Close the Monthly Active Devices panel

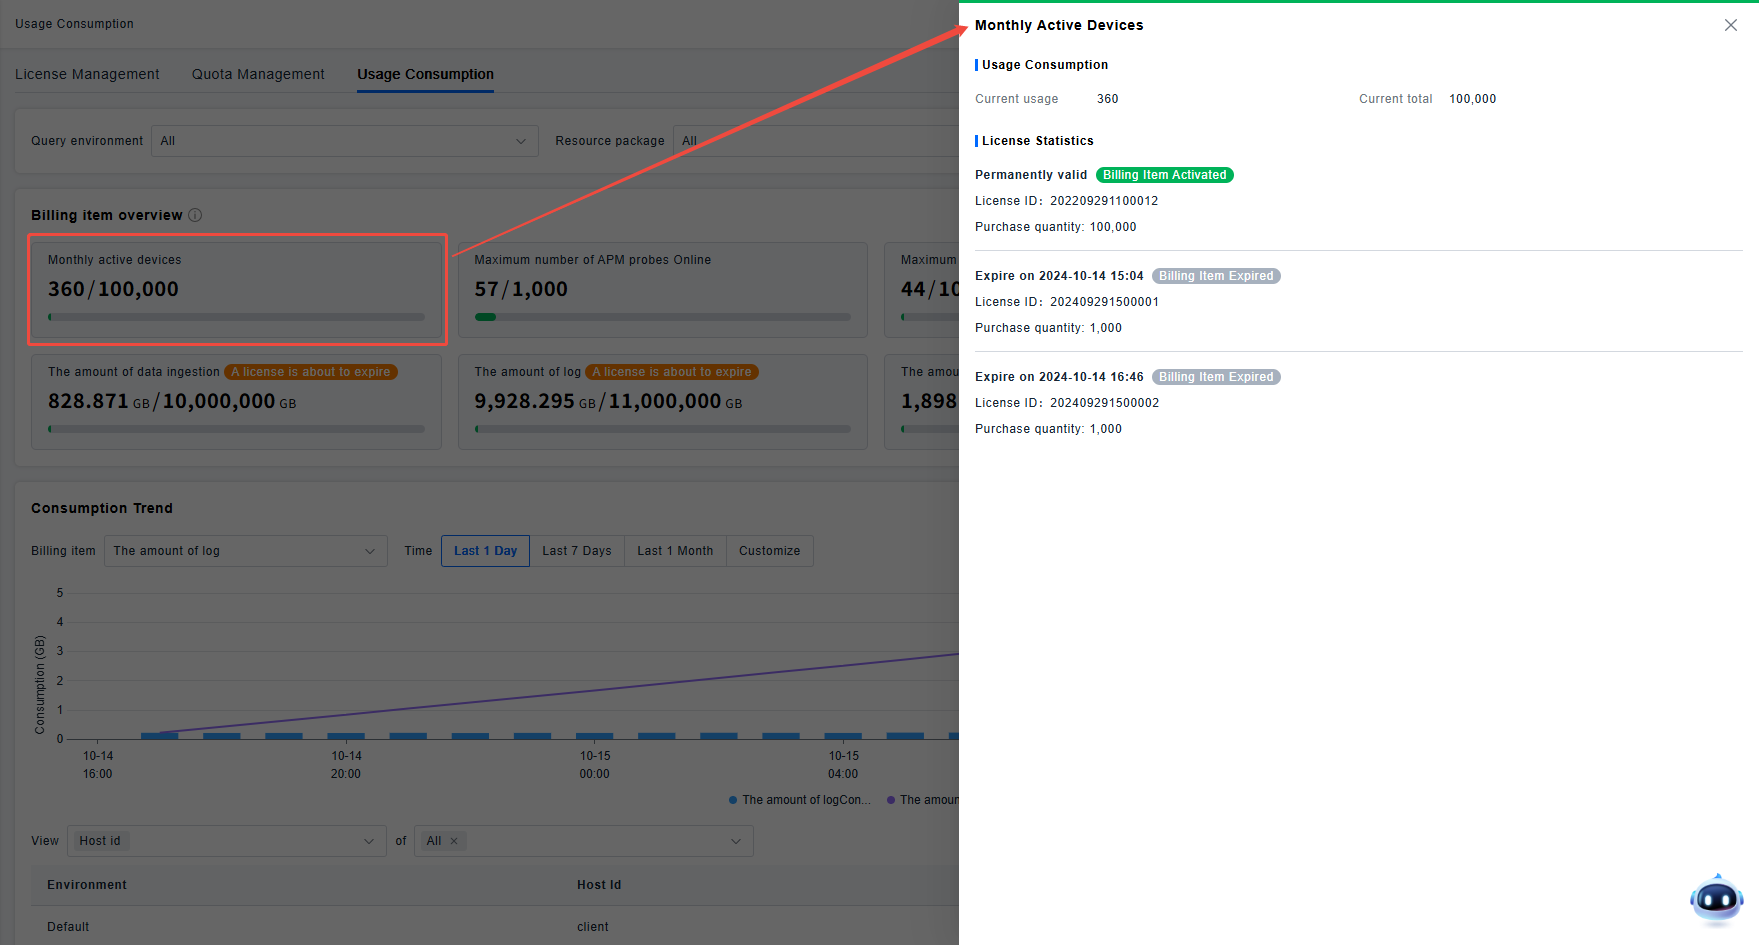click(x=1730, y=25)
